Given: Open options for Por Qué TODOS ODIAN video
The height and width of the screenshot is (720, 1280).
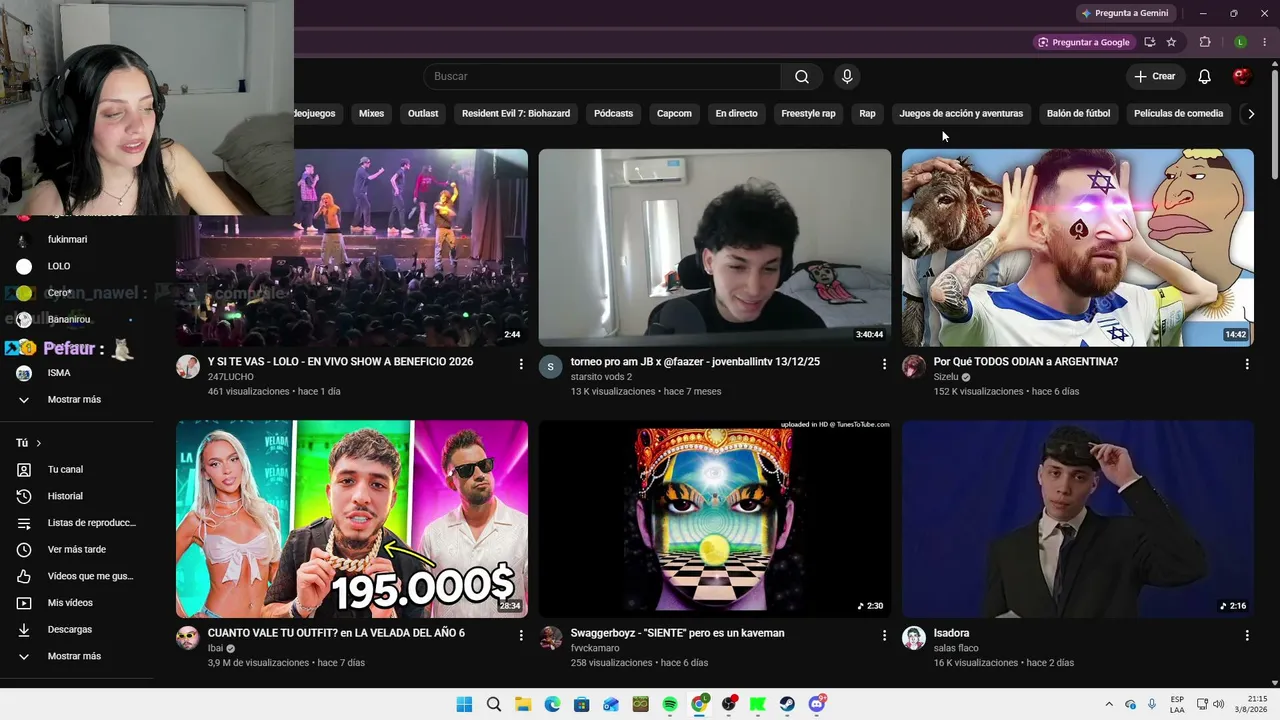Looking at the screenshot, I should click(x=1247, y=365).
